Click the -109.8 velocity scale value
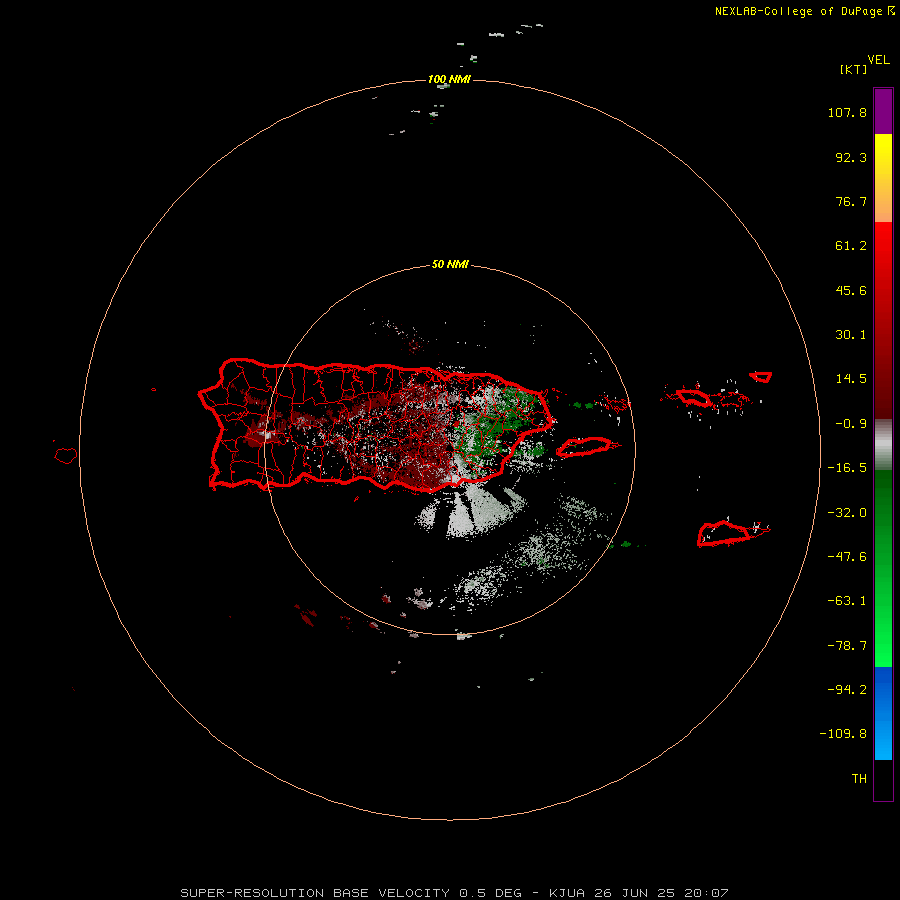 tap(843, 734)
